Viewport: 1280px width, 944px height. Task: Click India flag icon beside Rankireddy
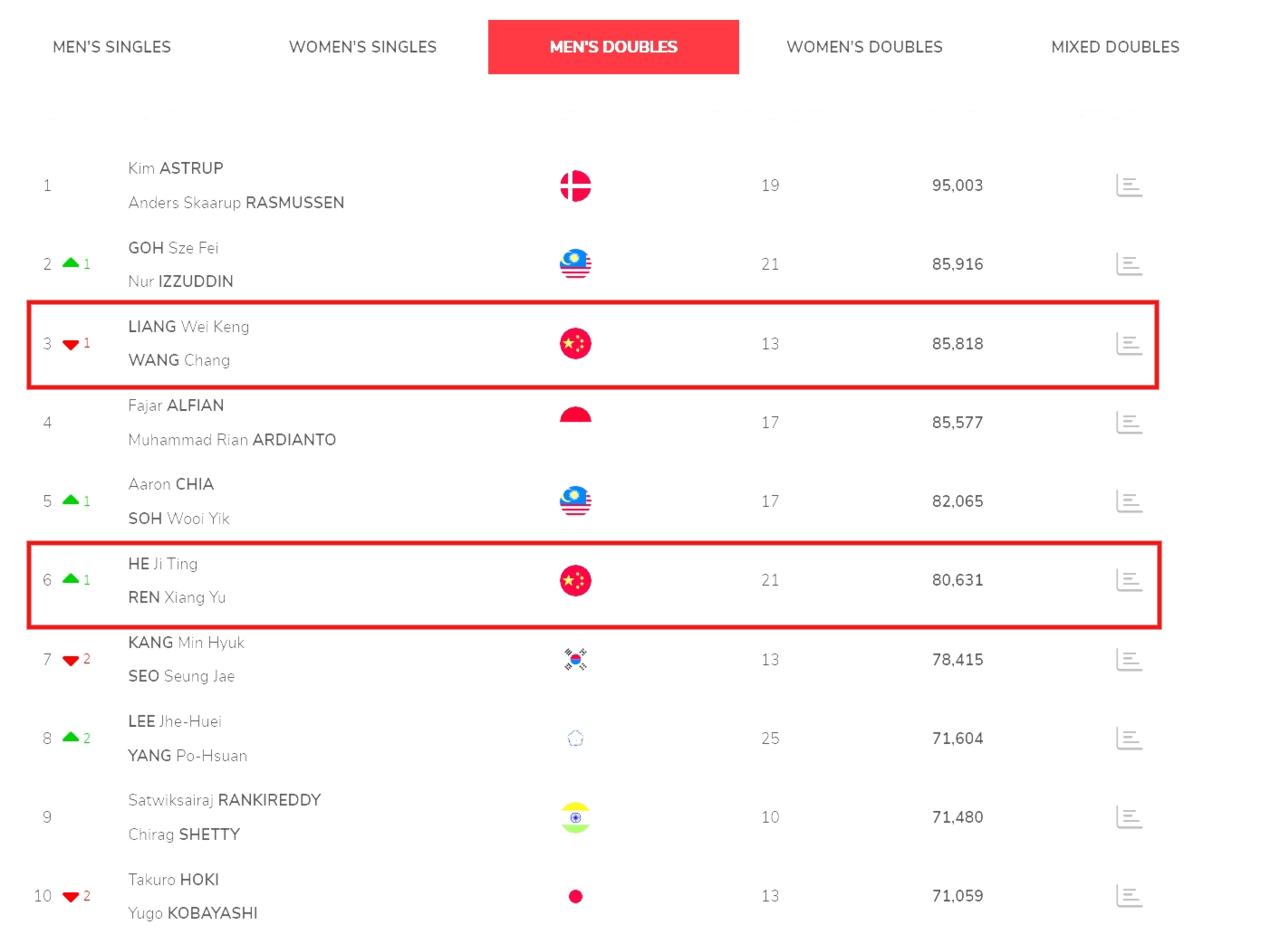tap(575, 817)
